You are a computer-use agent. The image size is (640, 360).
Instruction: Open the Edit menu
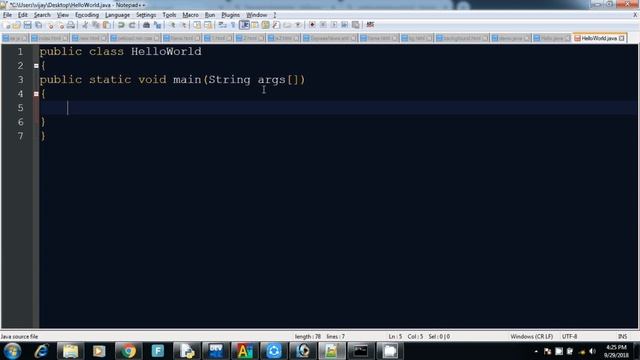(x=22, y=15)
